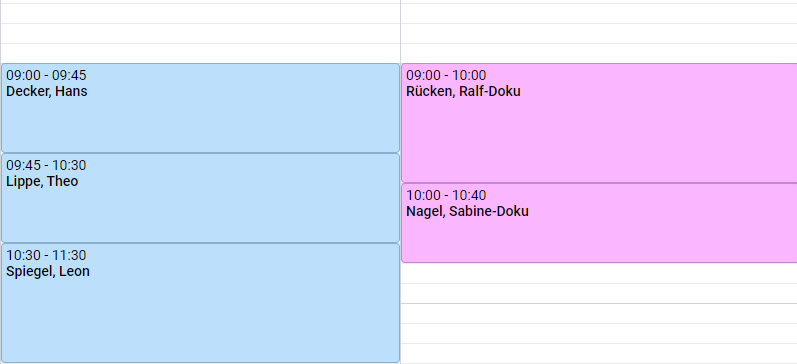Select the empty slot directly below Nagel, Sabine-Doku
Screen dimensions: 797x364
[x=599, y=274]
